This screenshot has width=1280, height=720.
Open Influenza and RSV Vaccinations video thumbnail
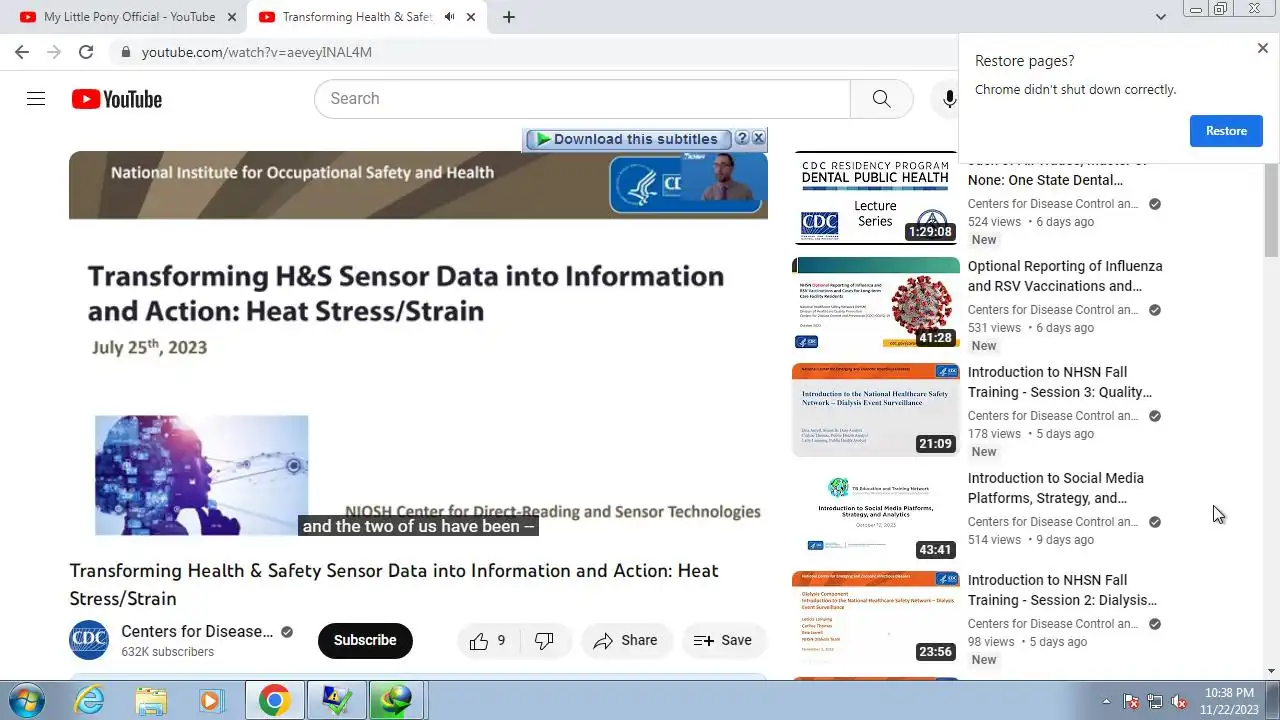point(876,304)
